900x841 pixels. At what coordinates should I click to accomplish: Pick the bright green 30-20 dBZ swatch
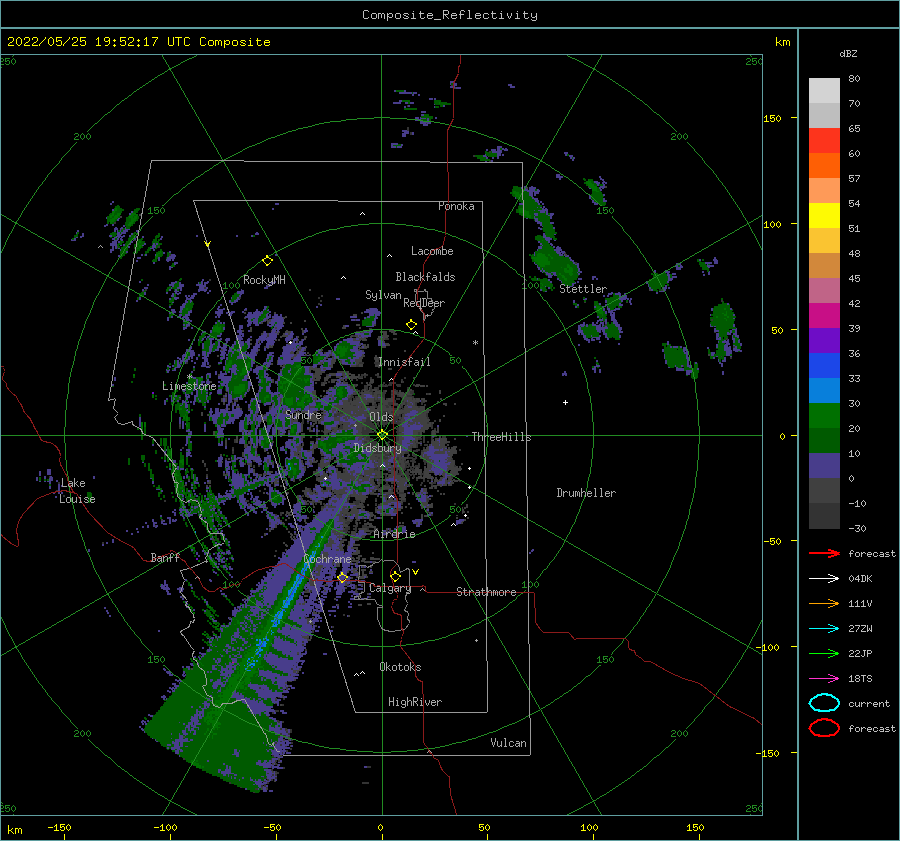(x=824, y=416)
